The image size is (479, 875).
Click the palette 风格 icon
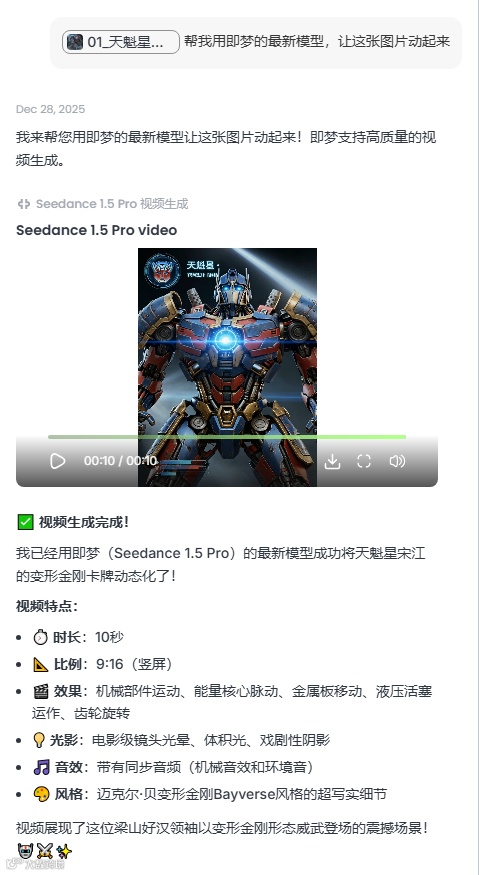pyautogui.click(x=41, y=795)
